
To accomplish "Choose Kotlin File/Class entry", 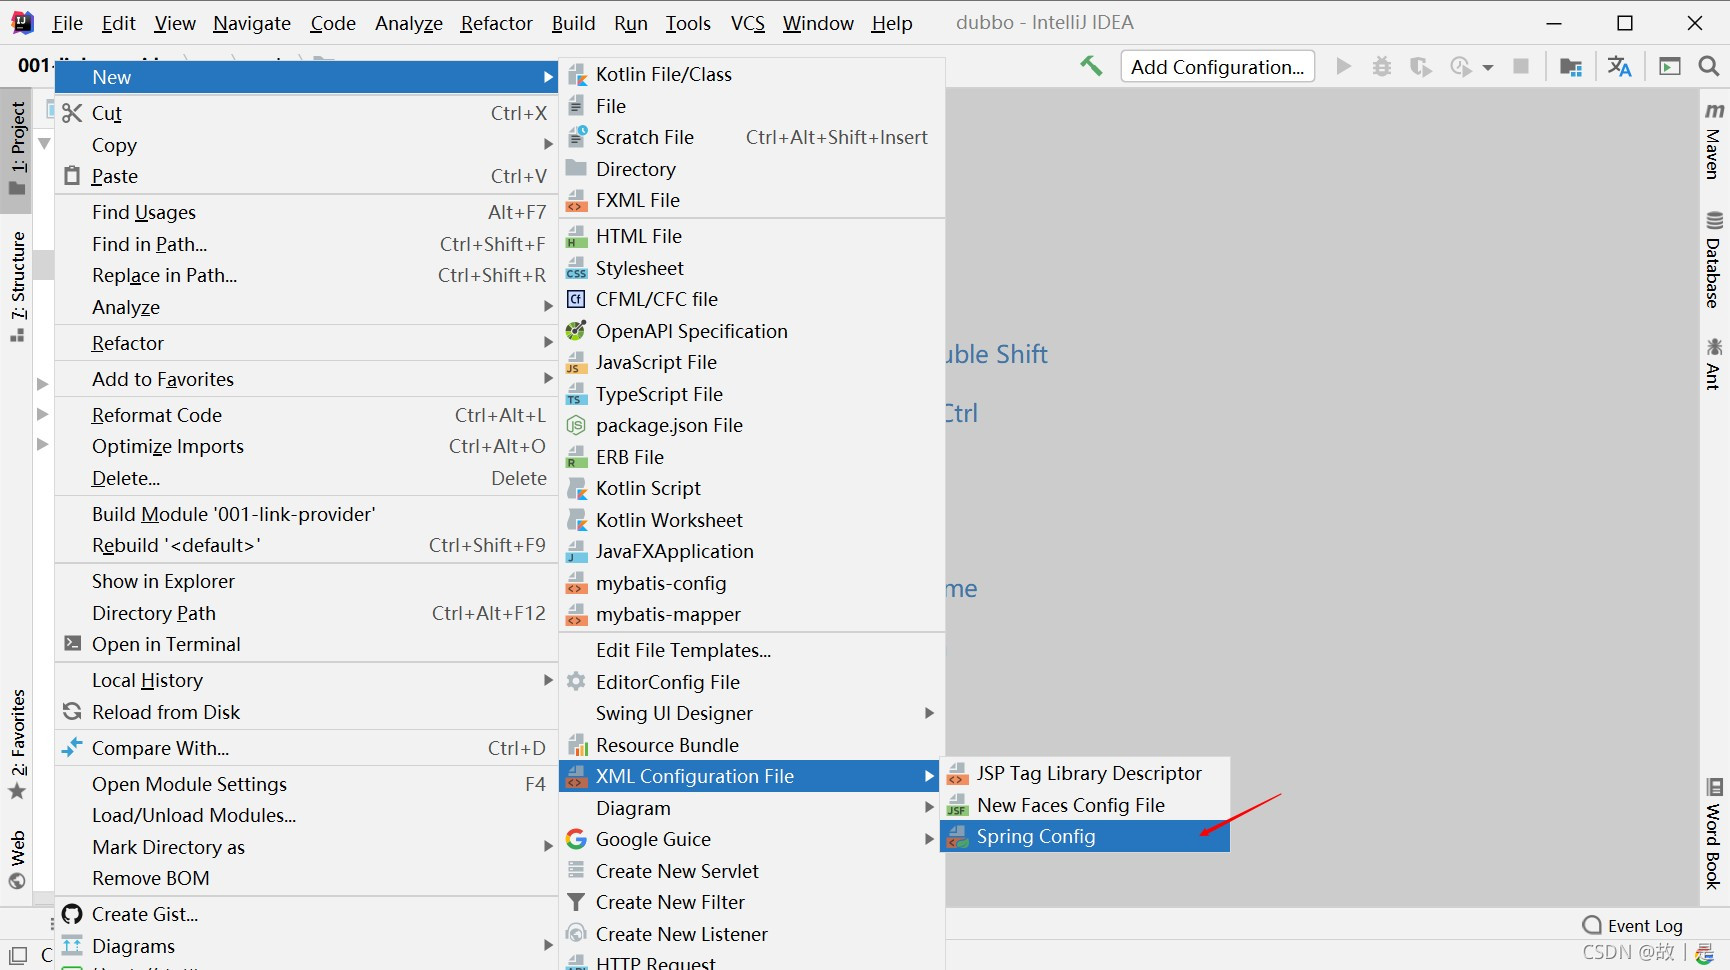I will point(752,74).
